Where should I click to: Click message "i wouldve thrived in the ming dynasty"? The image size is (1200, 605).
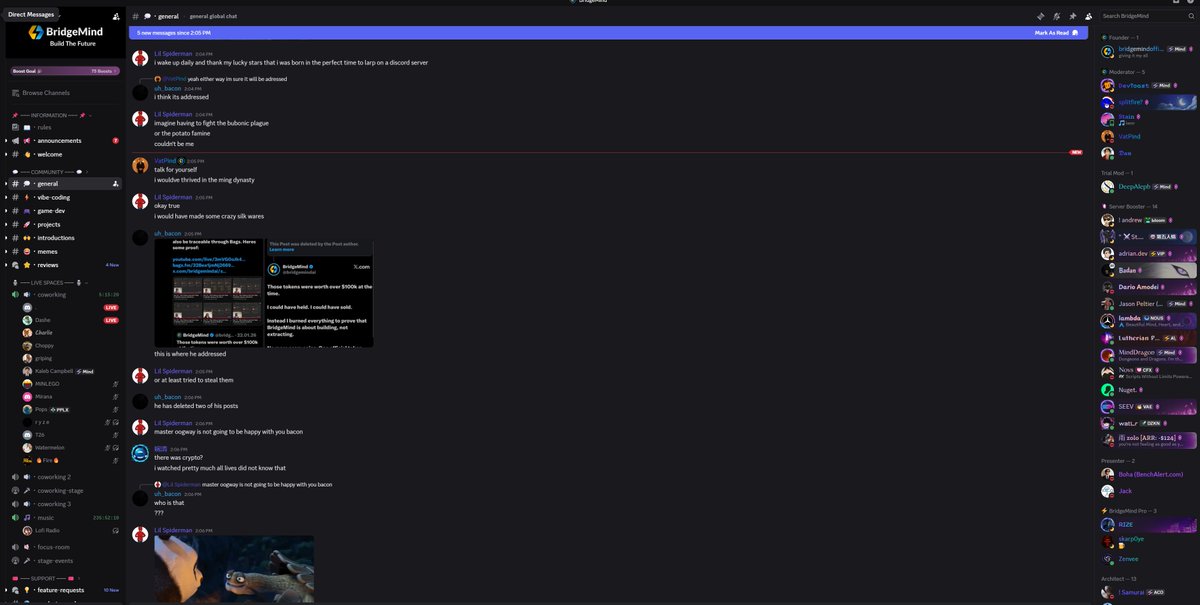[x=204, y=180]
